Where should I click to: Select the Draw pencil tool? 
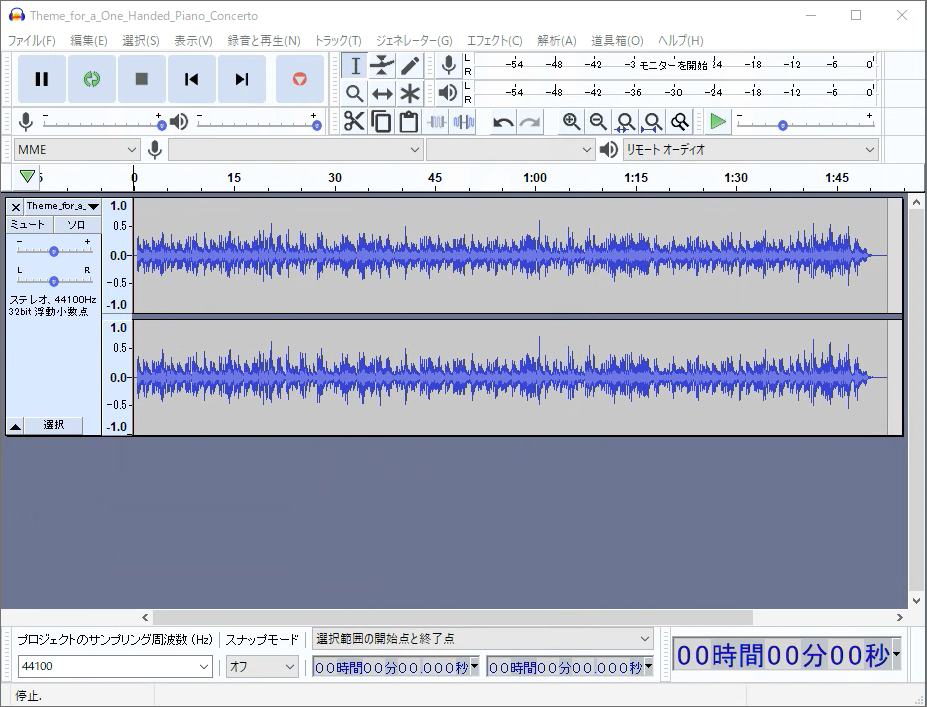410,66
